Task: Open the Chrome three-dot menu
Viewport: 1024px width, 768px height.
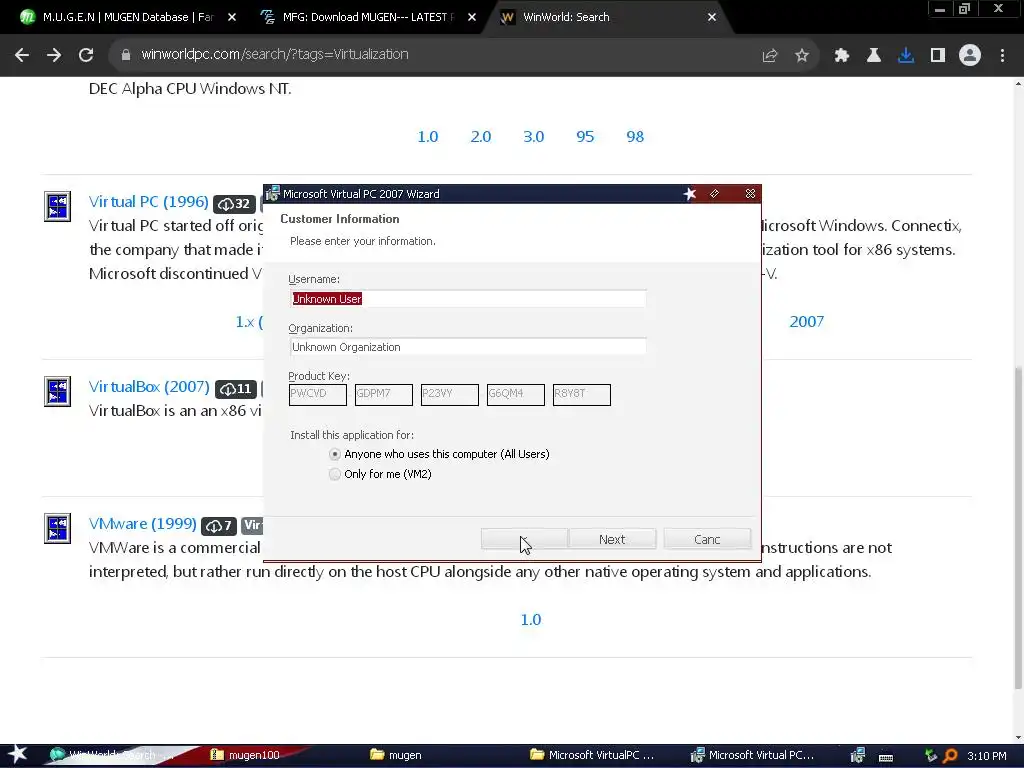Action: (1002, 56)
